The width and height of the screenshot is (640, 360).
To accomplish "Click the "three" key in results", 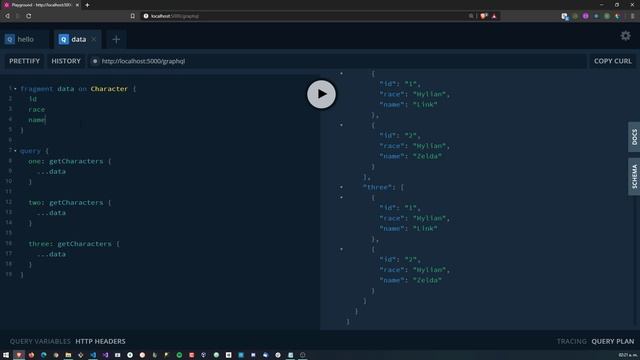I will point(377,187).
